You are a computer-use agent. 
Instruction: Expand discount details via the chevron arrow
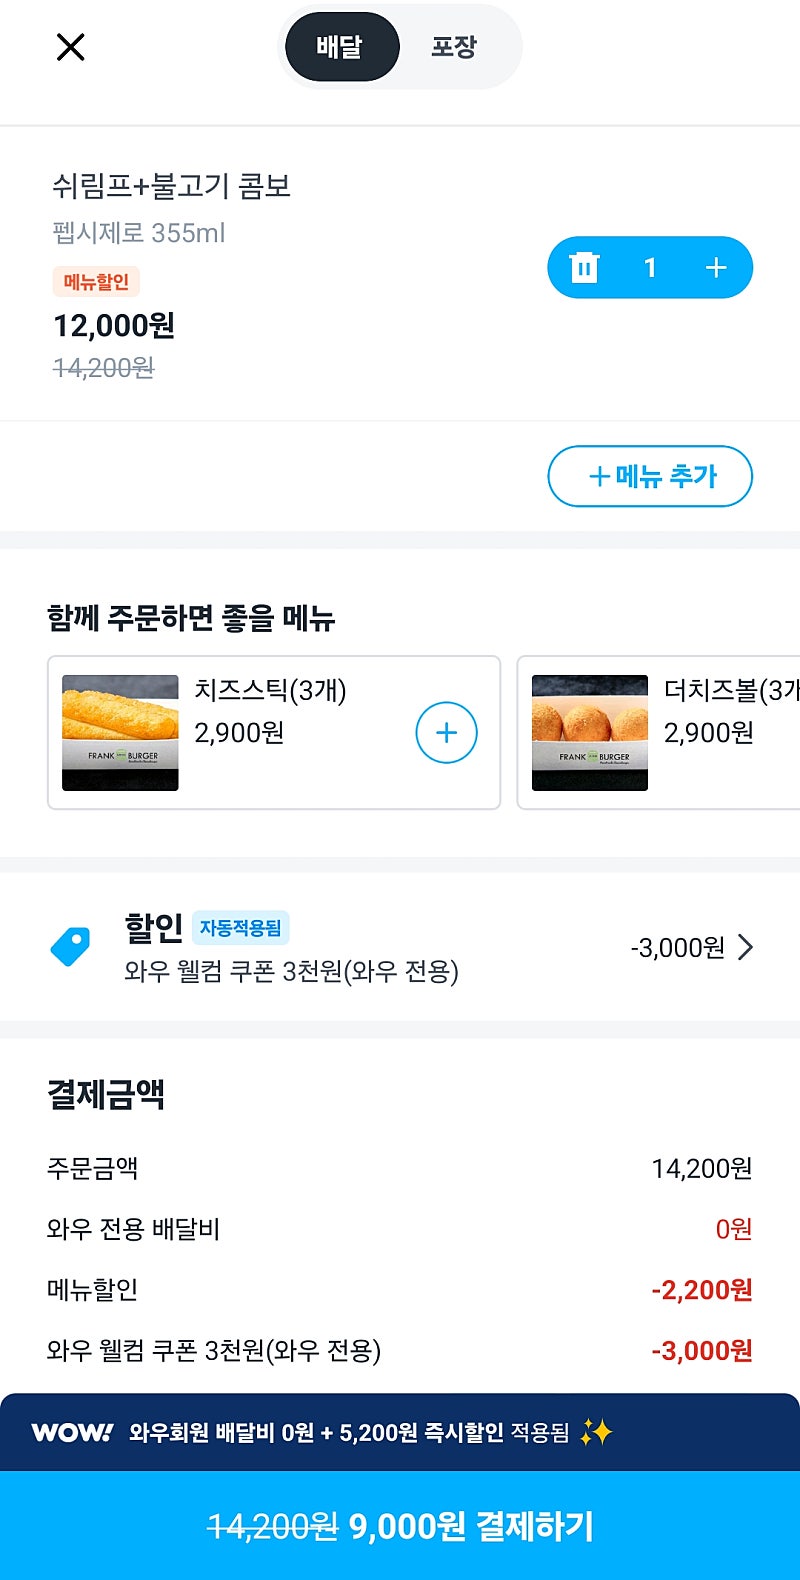click(x=745, y=947)
